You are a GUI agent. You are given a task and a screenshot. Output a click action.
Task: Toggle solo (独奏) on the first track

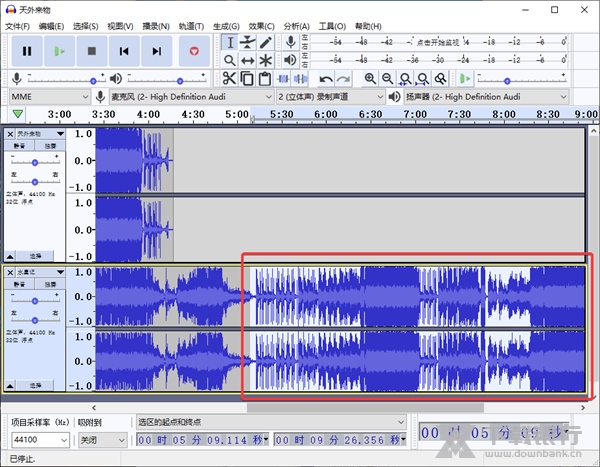point(50,147)
